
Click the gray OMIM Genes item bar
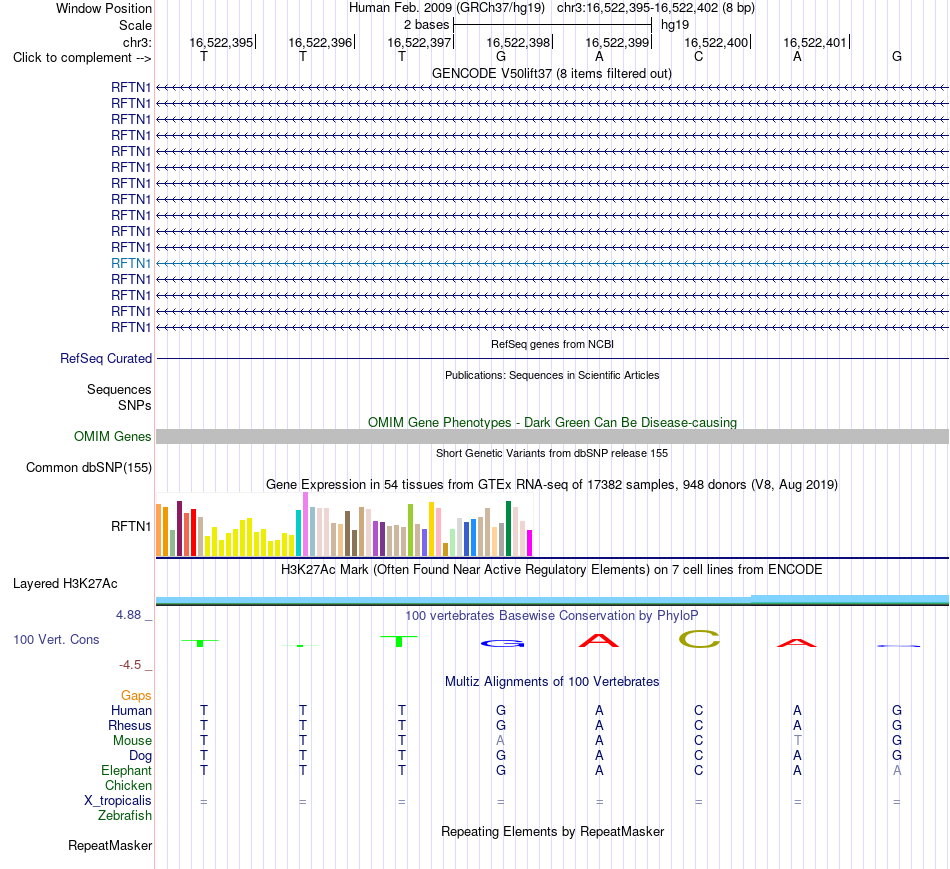tap(552, 436)
